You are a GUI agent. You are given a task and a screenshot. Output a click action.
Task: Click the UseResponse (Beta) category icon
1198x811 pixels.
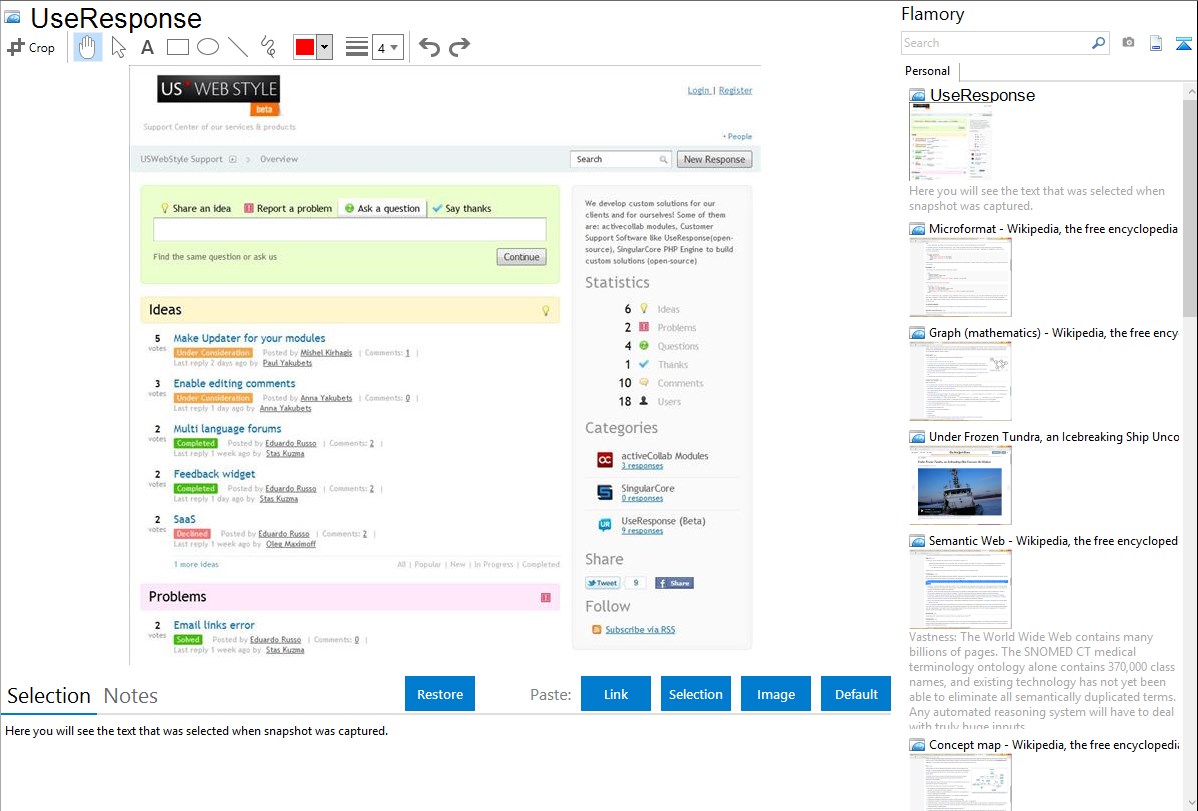click(604, 524)
